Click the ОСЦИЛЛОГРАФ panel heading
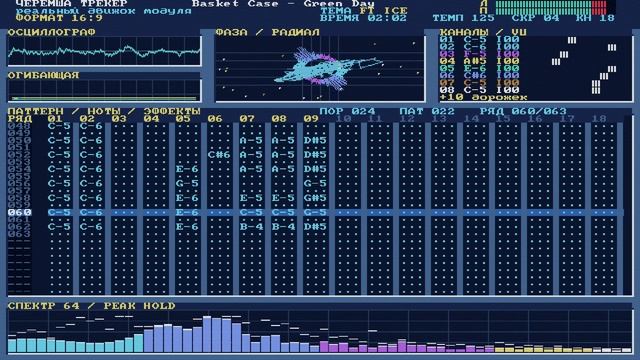This screenshot has width=640, height=360. click(x=51, y=32)
